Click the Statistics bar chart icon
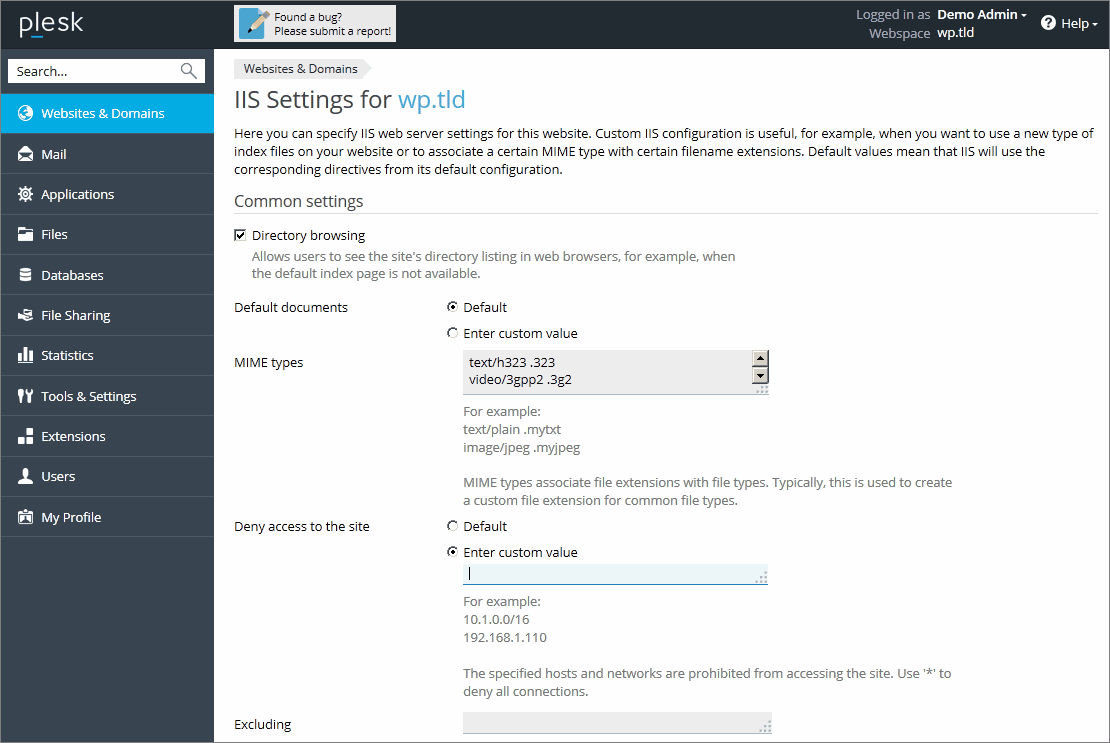Viewport: 1110px width, 743px height. point(26,355)
